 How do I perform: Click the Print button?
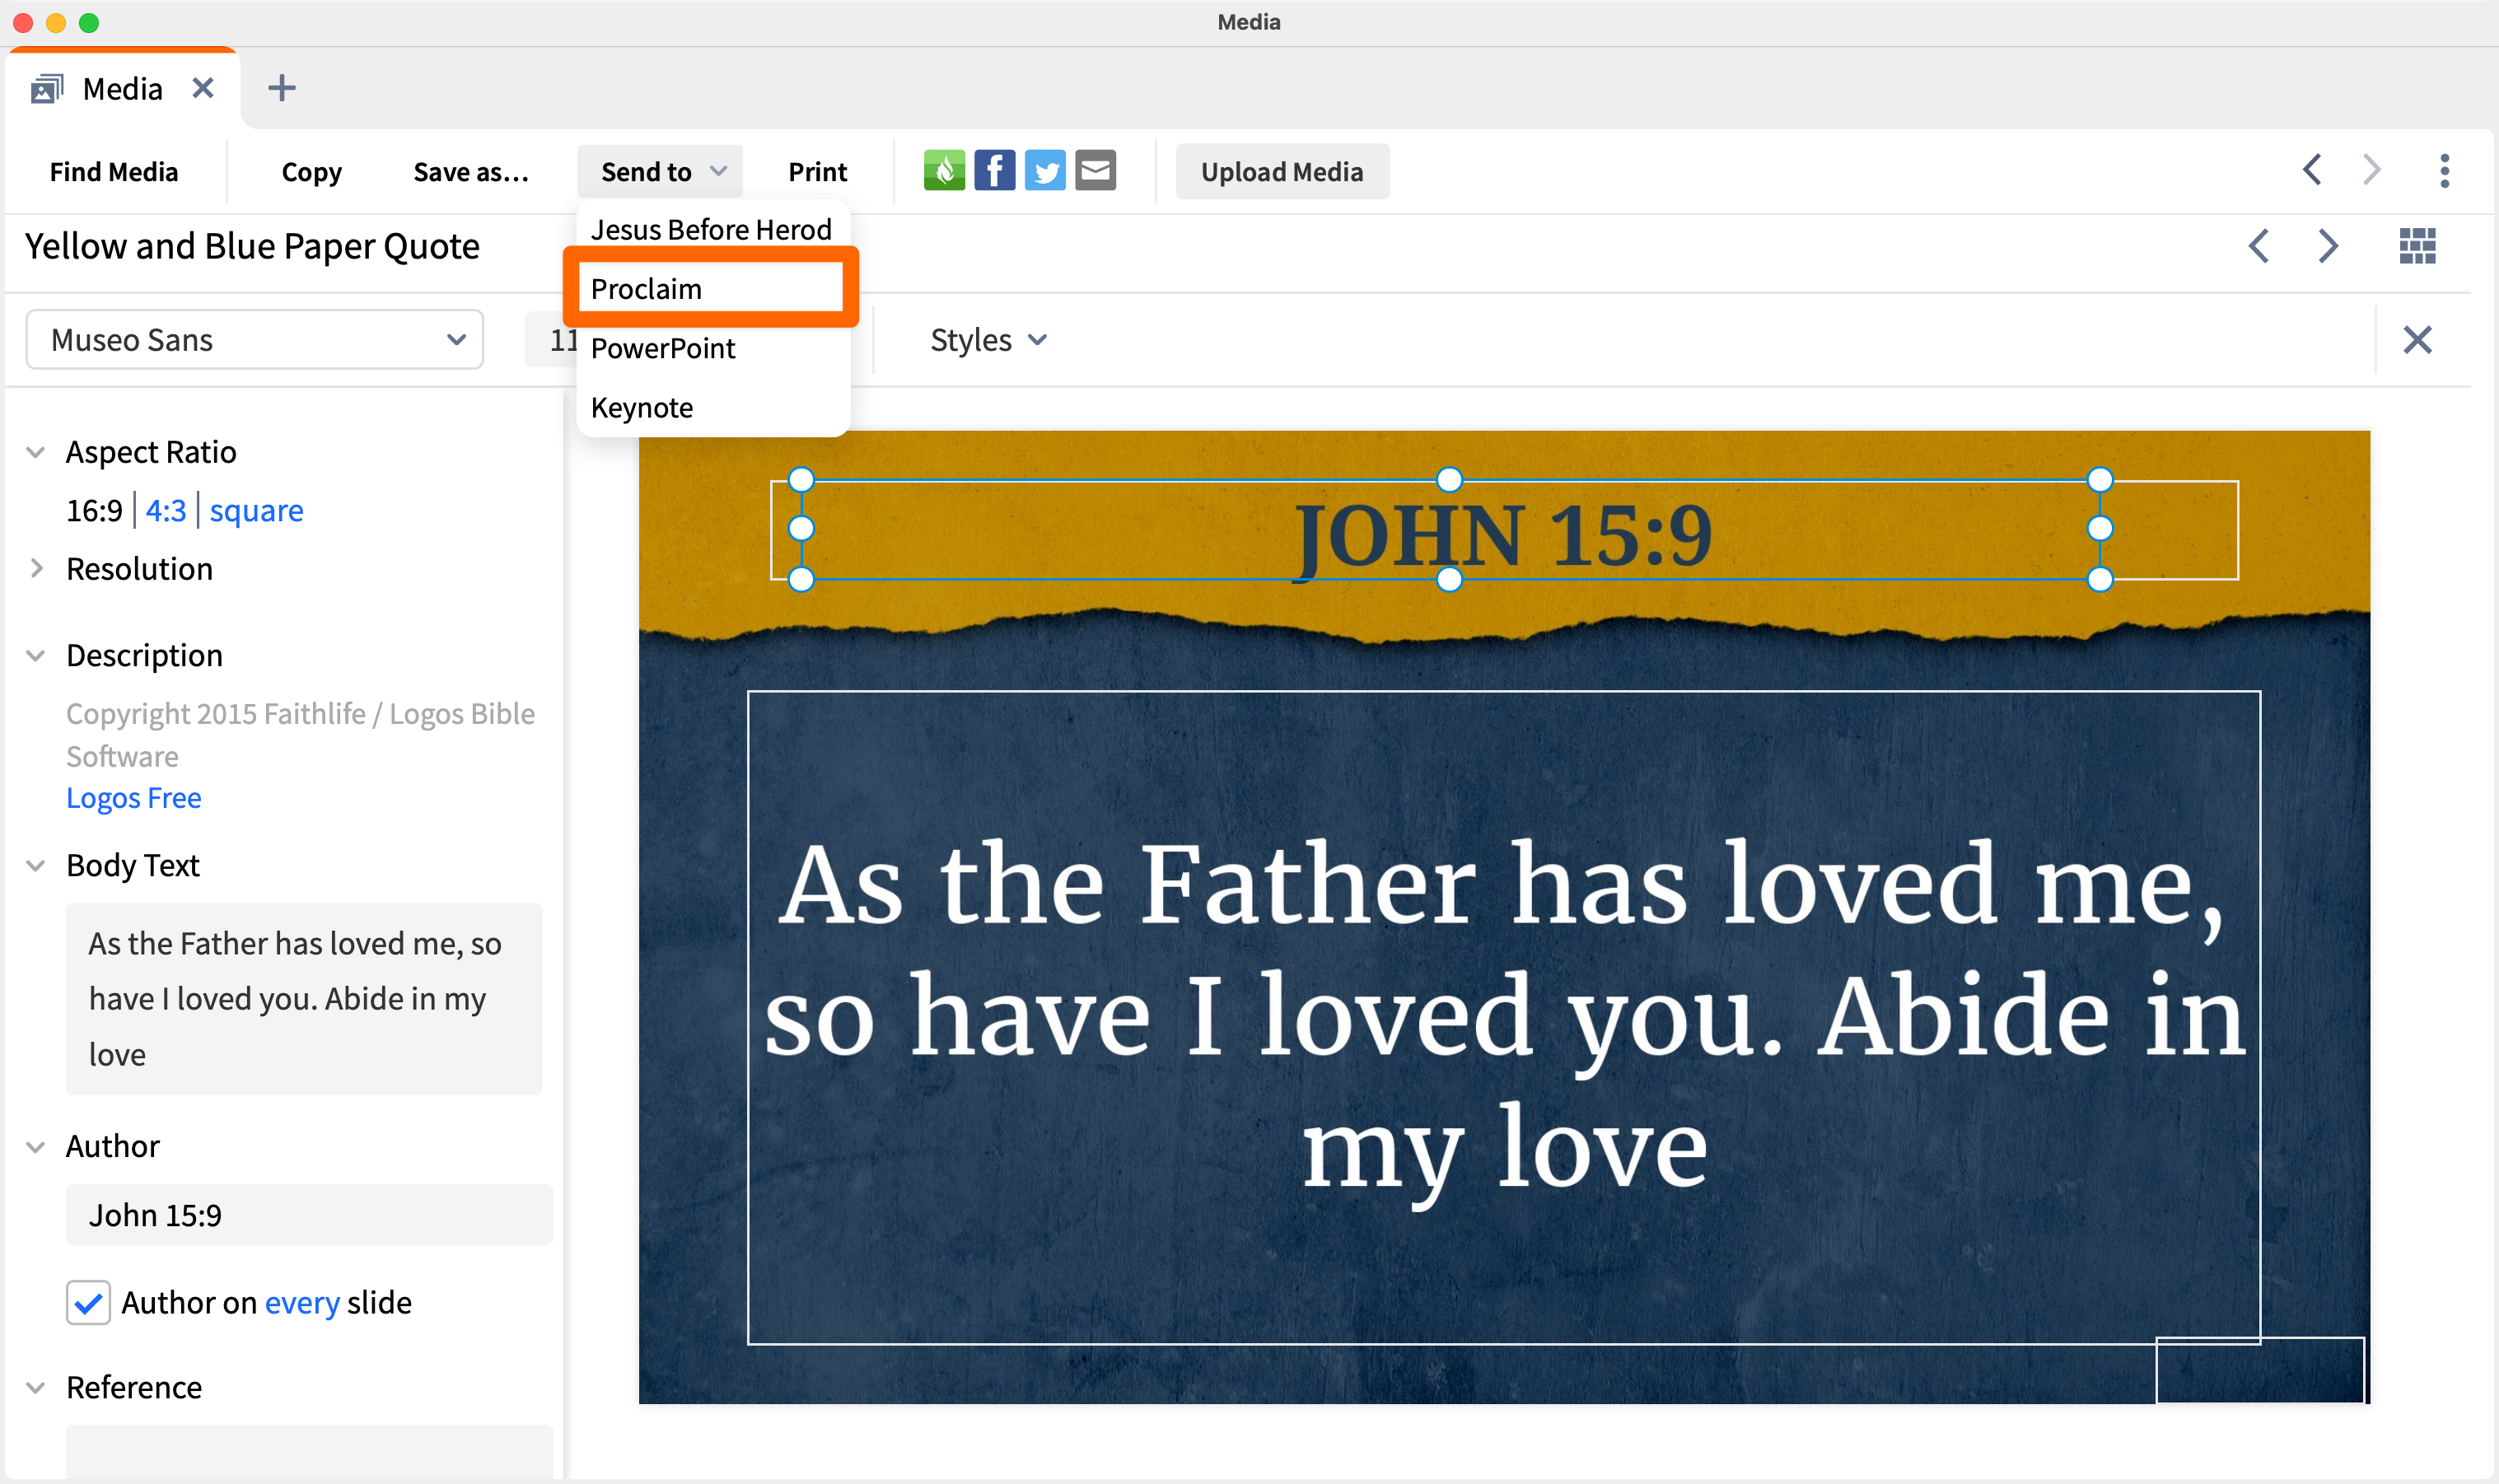(x=817, y=172)
